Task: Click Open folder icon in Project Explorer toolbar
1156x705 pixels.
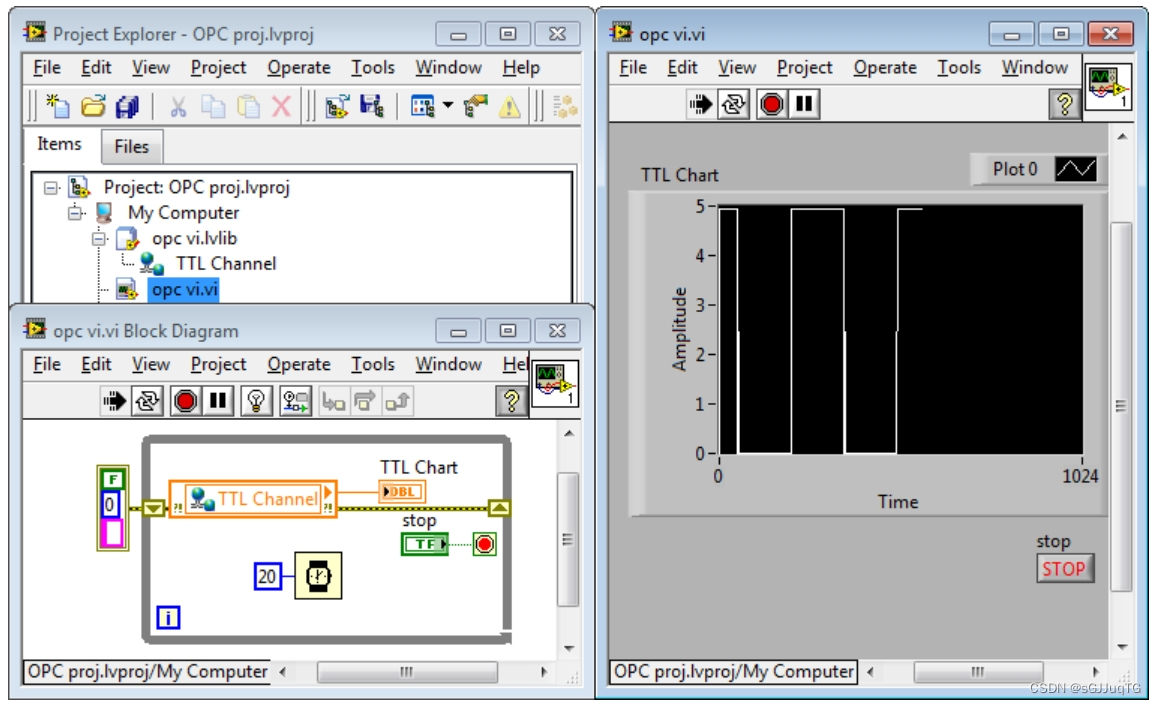Action: [93, 106]
